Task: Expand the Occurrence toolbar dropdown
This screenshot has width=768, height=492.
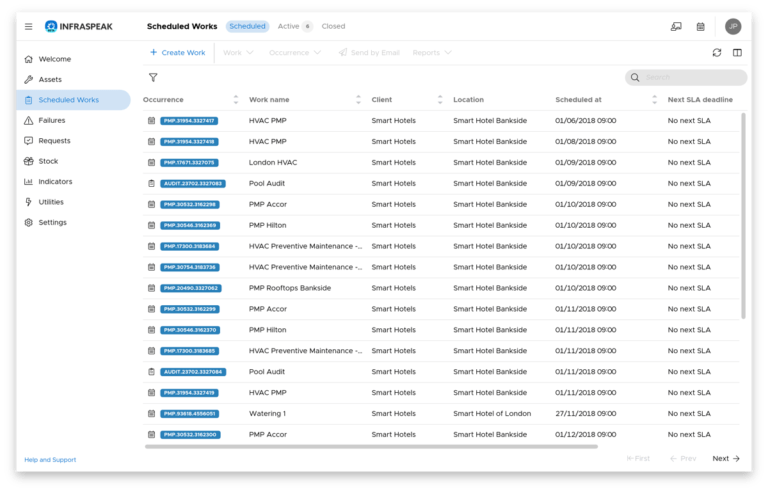Action: [295, 52]
